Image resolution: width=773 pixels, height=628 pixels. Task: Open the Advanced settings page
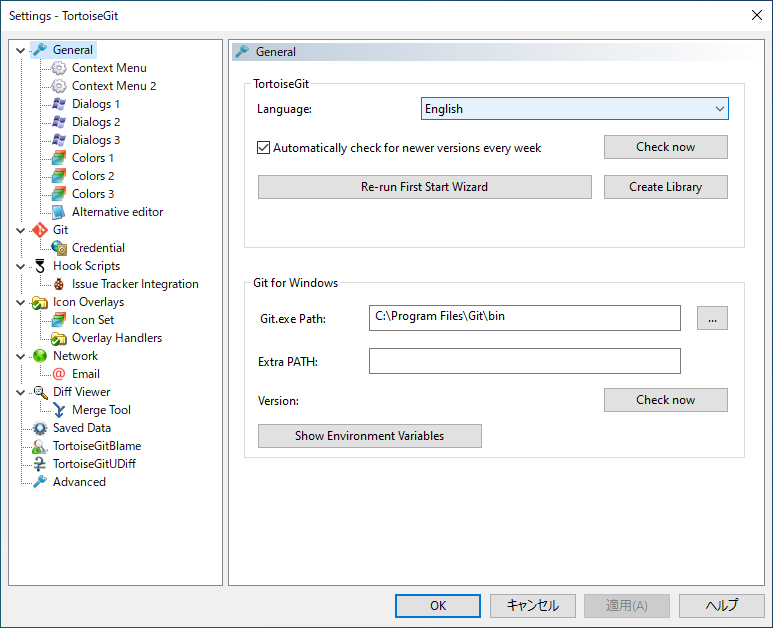pos(79,482)
